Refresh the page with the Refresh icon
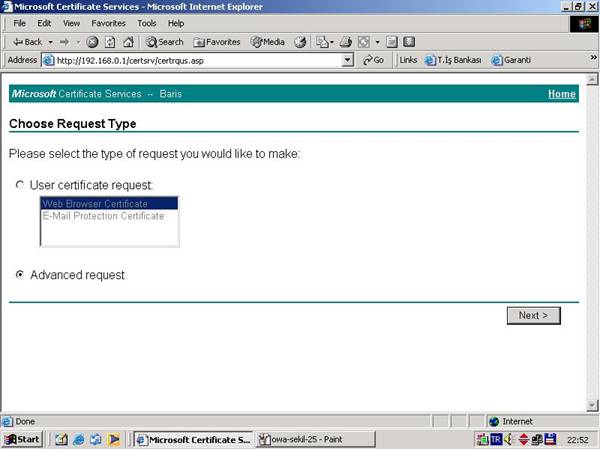 [110, 42]
